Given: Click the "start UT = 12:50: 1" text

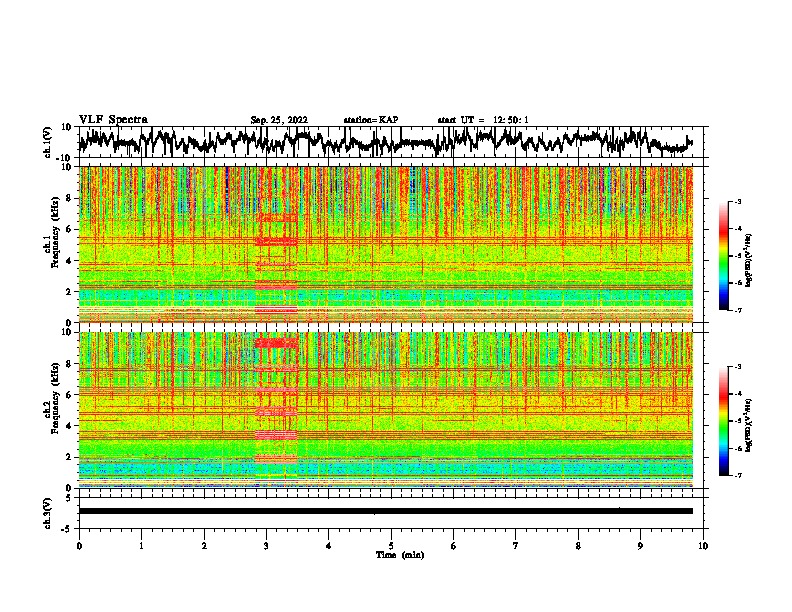Looking at the screenshot, I should [483, 120].
